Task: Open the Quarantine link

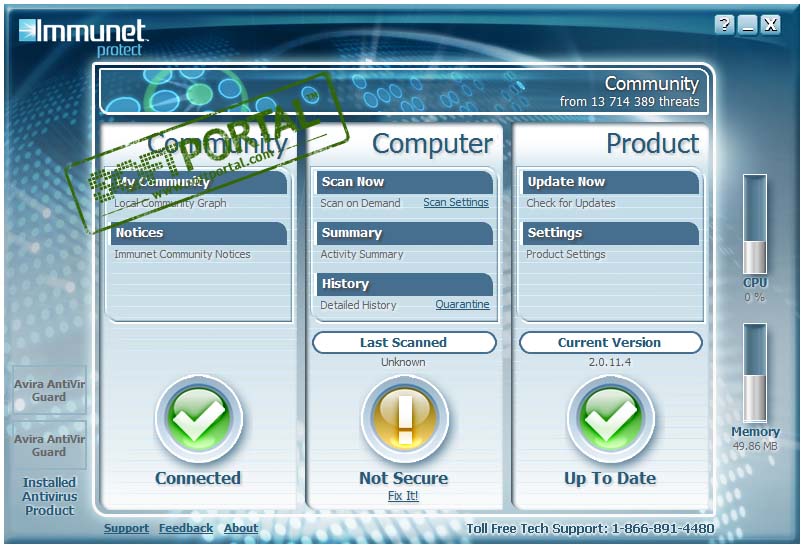Action: tap(462, 305)
